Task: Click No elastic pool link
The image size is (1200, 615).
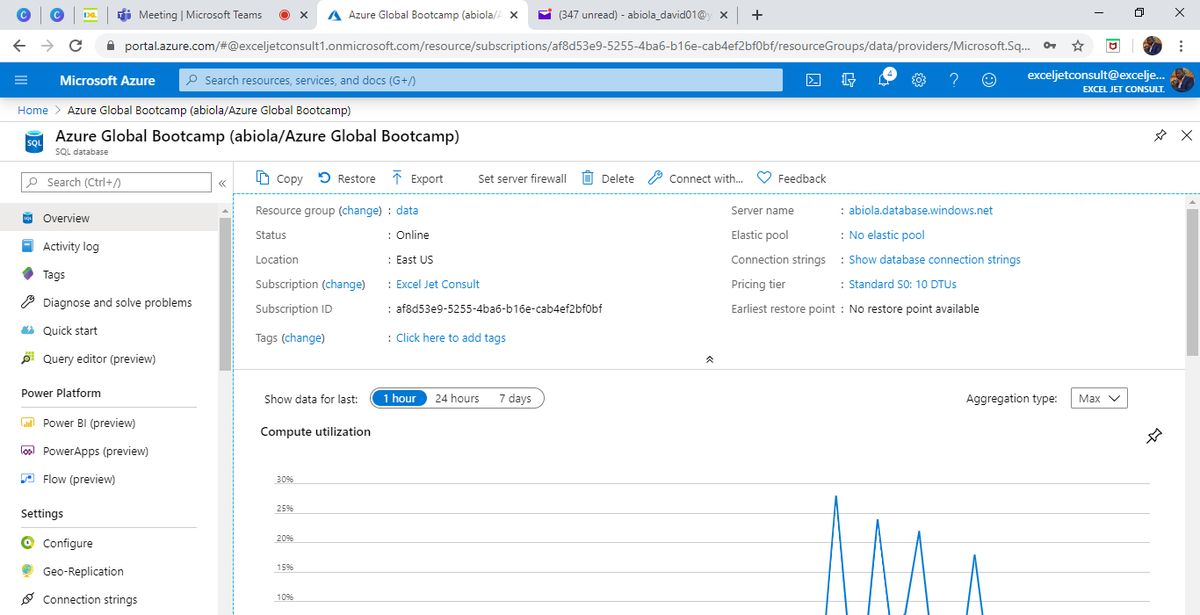Action: tap(887, 235)
